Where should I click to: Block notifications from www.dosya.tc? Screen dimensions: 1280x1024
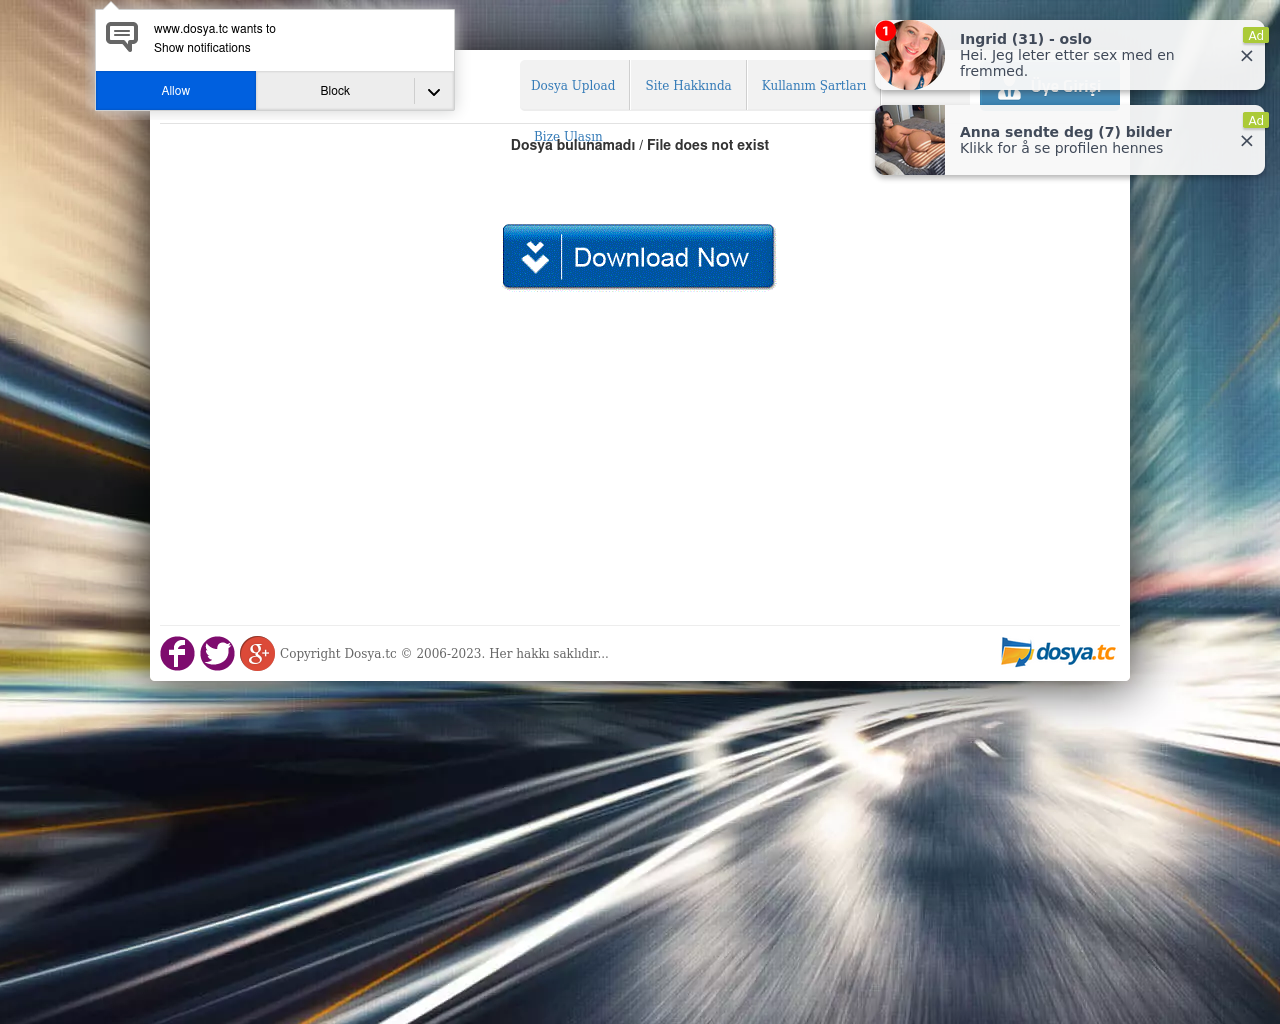tap(335, 91)
